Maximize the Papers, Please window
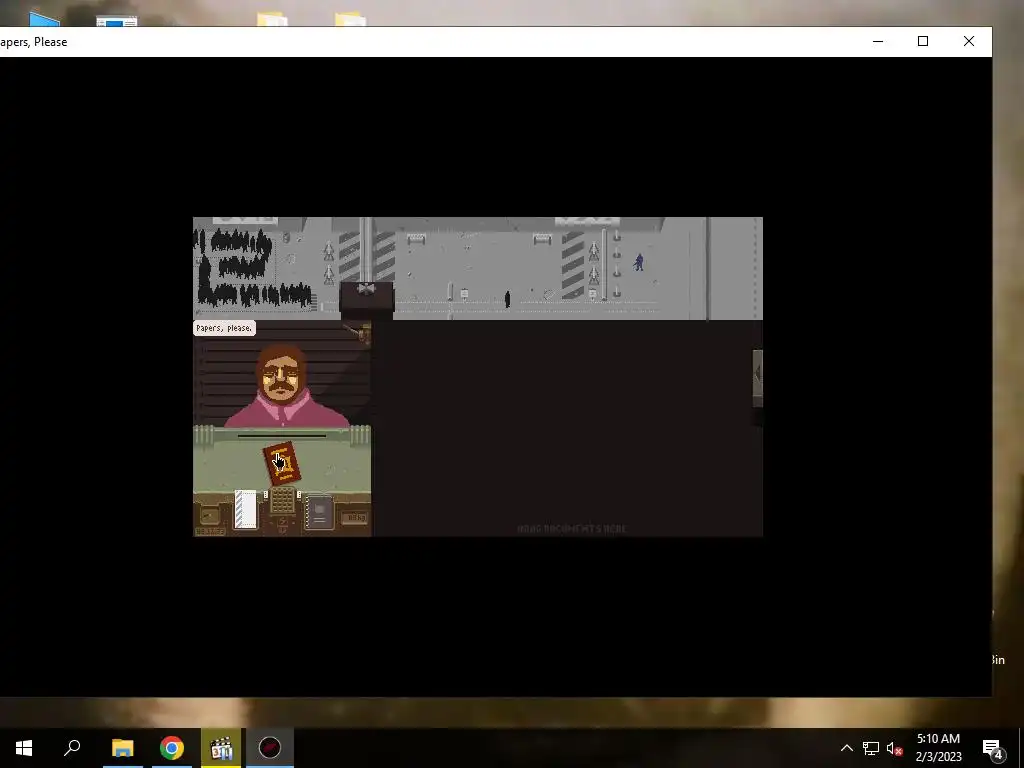Screen dimensions: 1024x768 [x=923, y=41]
